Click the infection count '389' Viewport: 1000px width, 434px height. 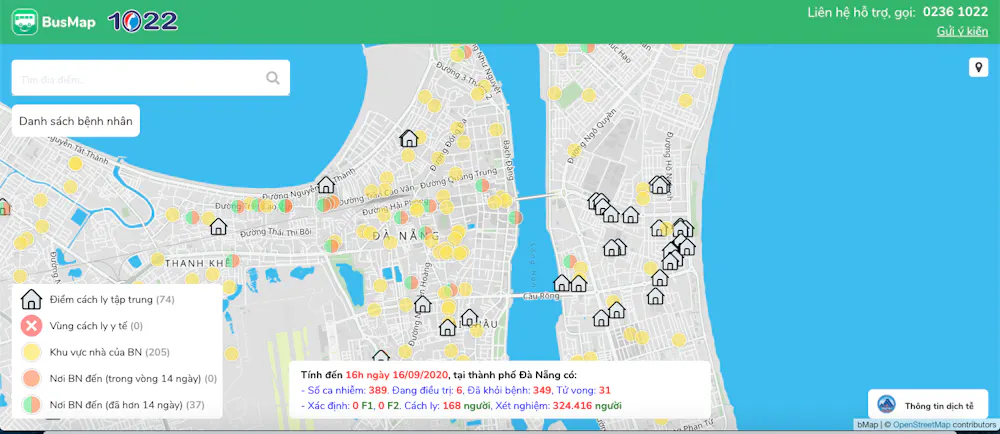click(378, 390)
